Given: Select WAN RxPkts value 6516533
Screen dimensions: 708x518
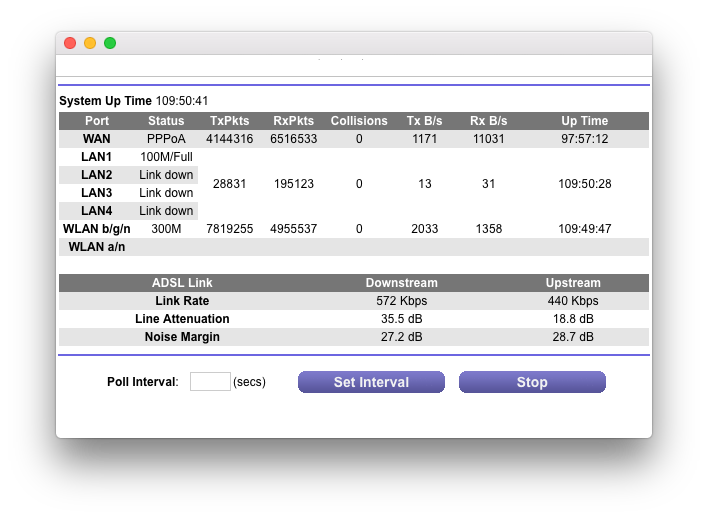Looking at the screenshot, I should pyautogui.click(x=293, y=139).
